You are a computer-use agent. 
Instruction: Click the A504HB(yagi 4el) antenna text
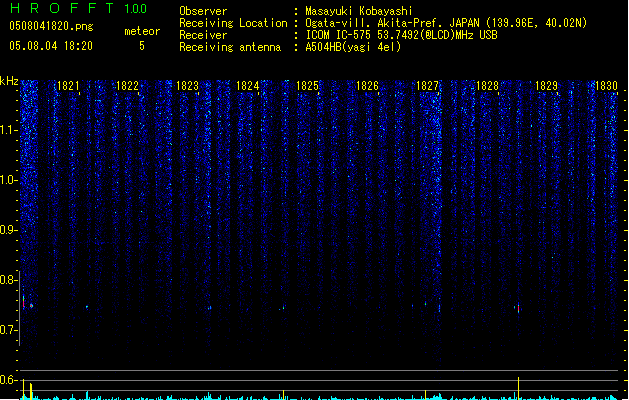coord(353,47)
